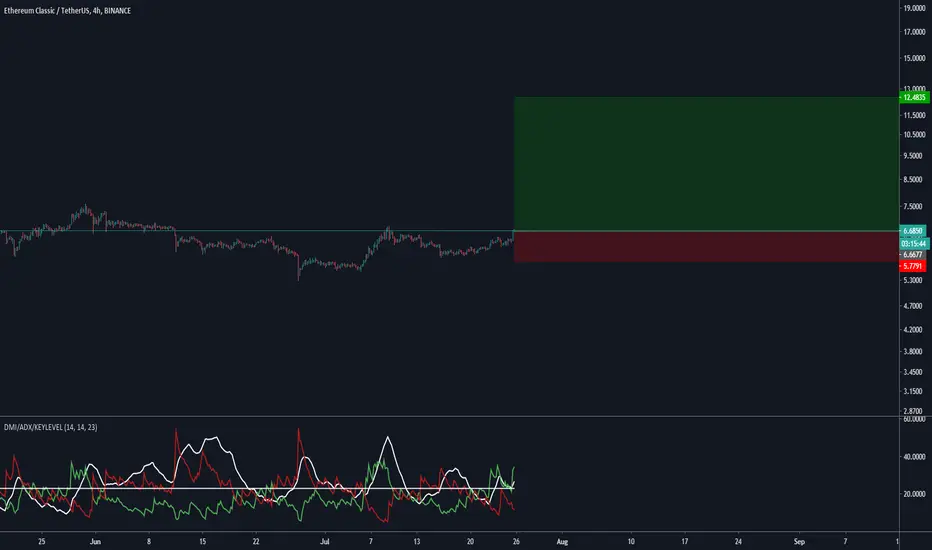Click the 24 date label on the time axis

(738, 542)
